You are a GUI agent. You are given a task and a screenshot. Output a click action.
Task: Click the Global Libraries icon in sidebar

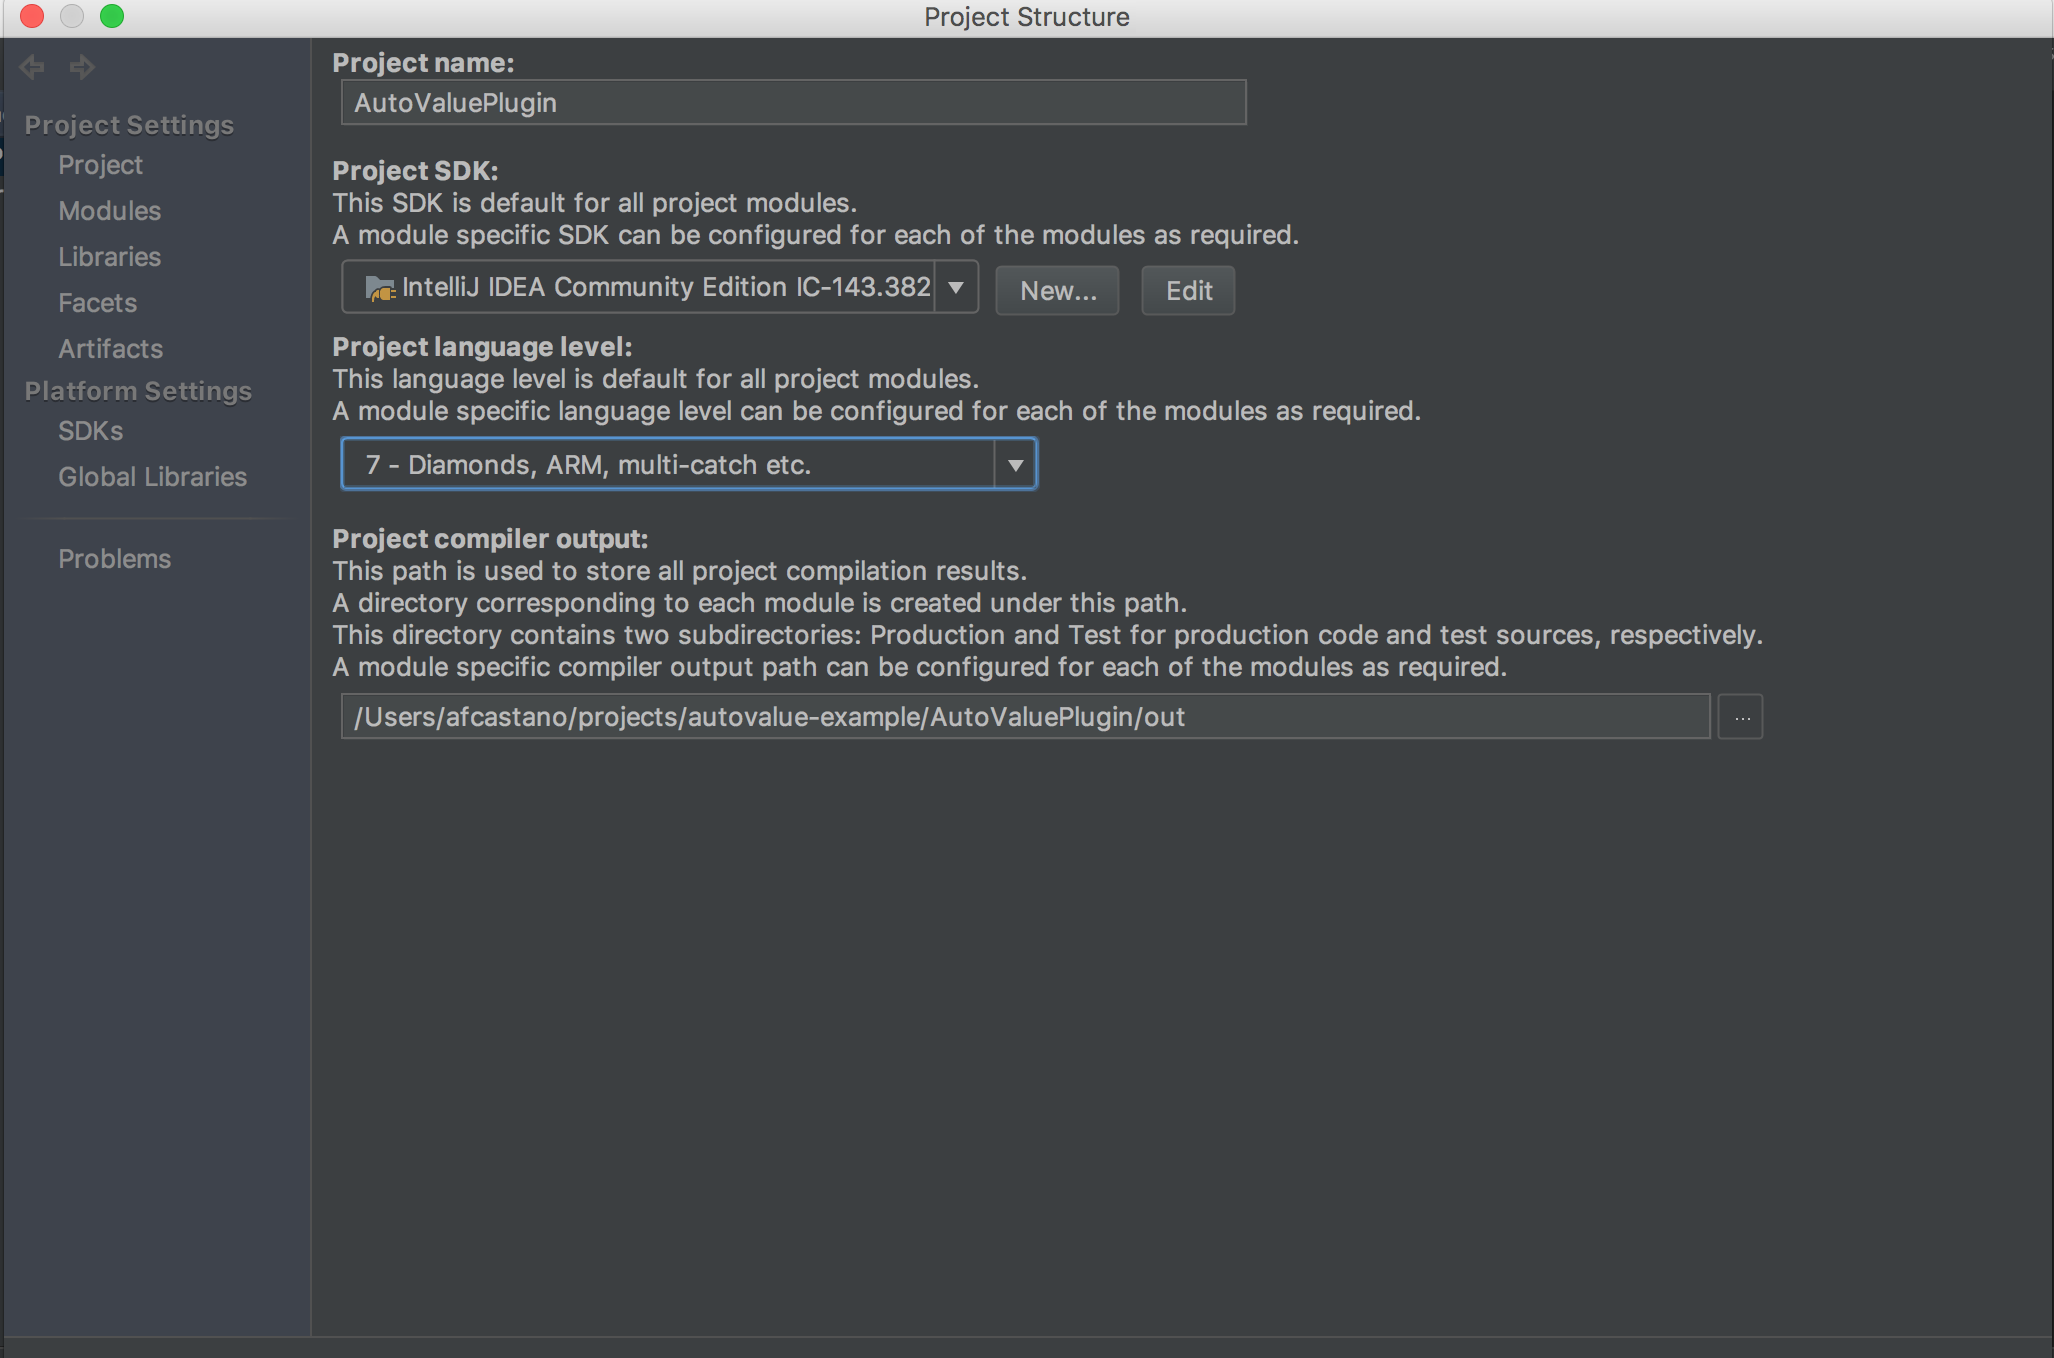(152, 474)
